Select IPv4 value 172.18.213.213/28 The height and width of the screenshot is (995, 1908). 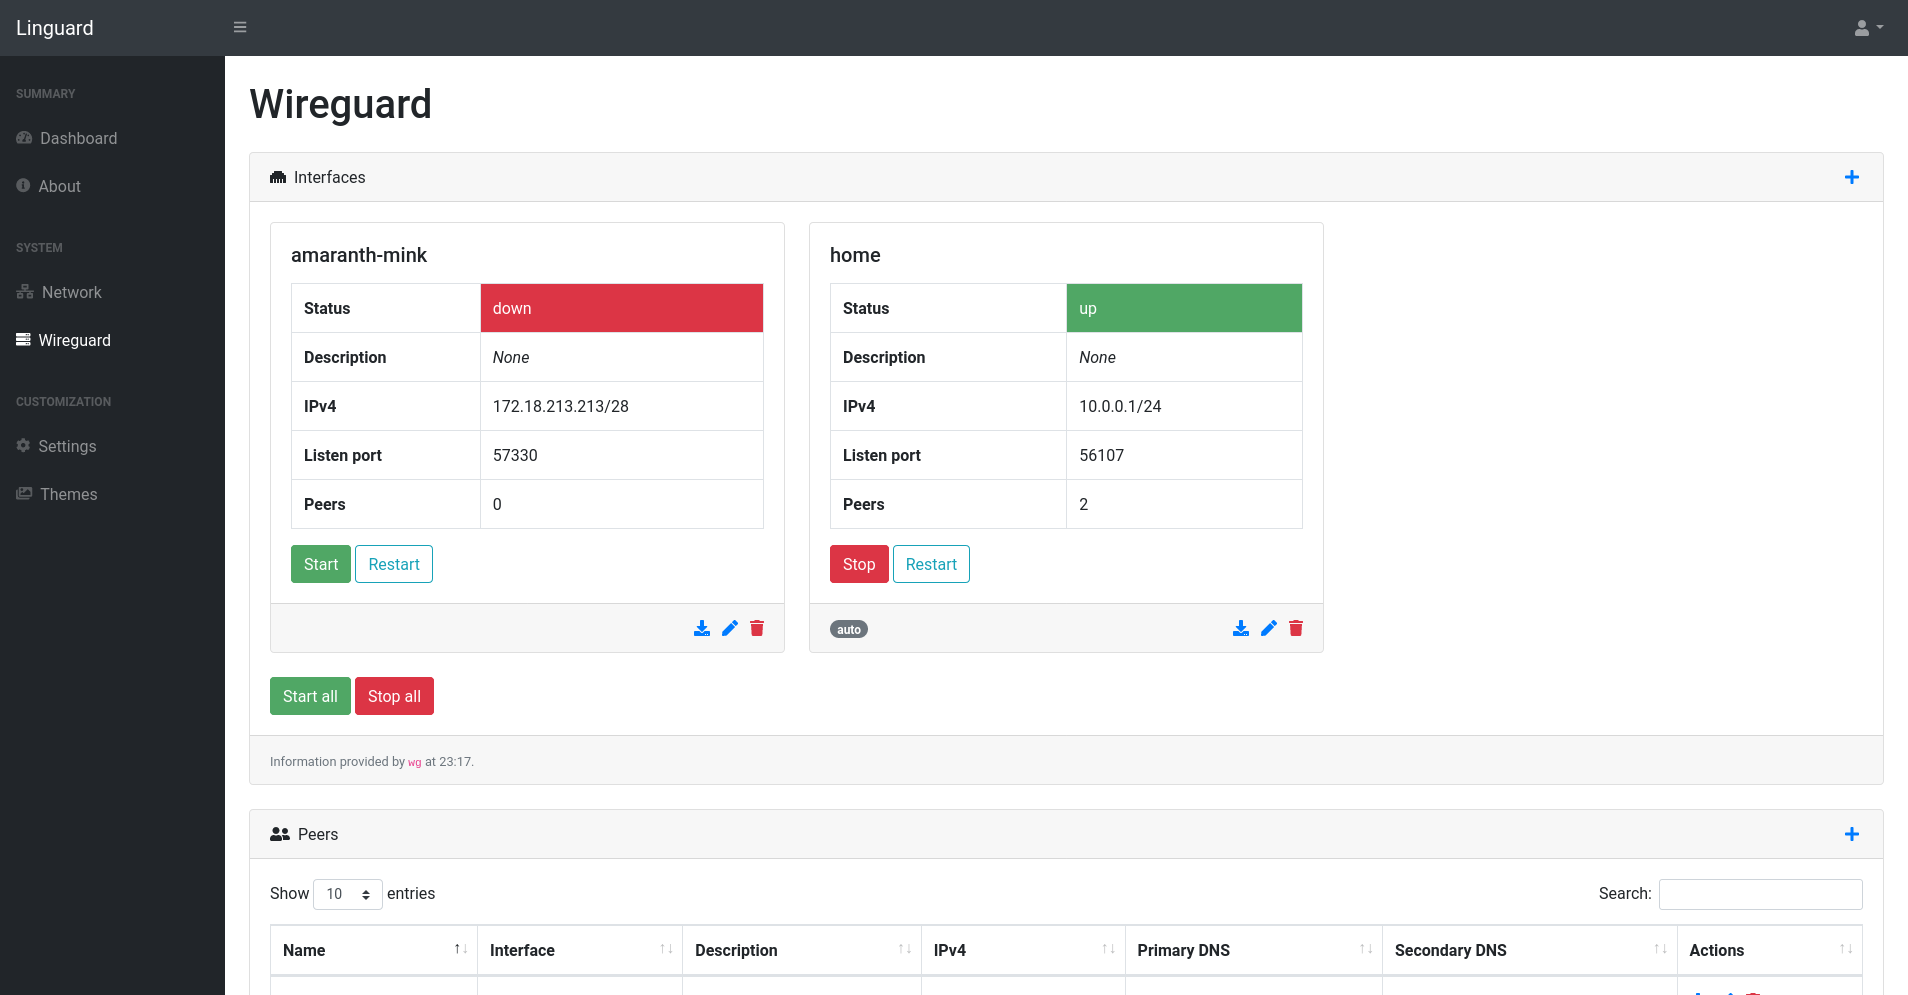pos(561,406)
